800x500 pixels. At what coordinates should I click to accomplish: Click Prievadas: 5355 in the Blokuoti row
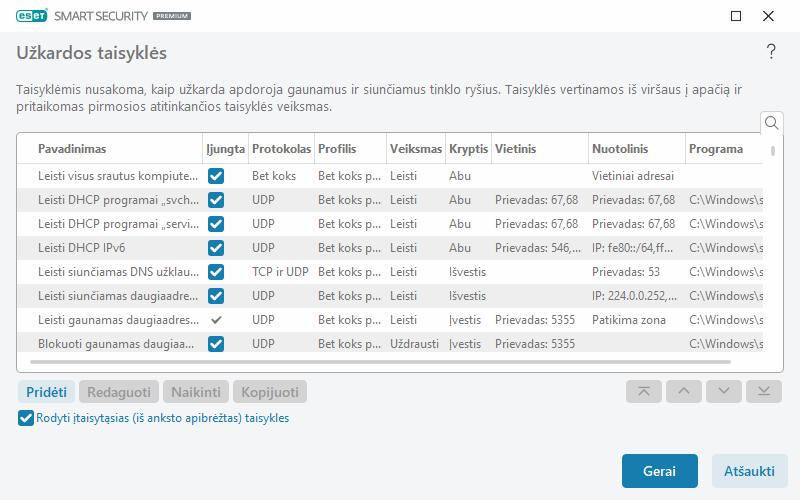click(535, 344)
